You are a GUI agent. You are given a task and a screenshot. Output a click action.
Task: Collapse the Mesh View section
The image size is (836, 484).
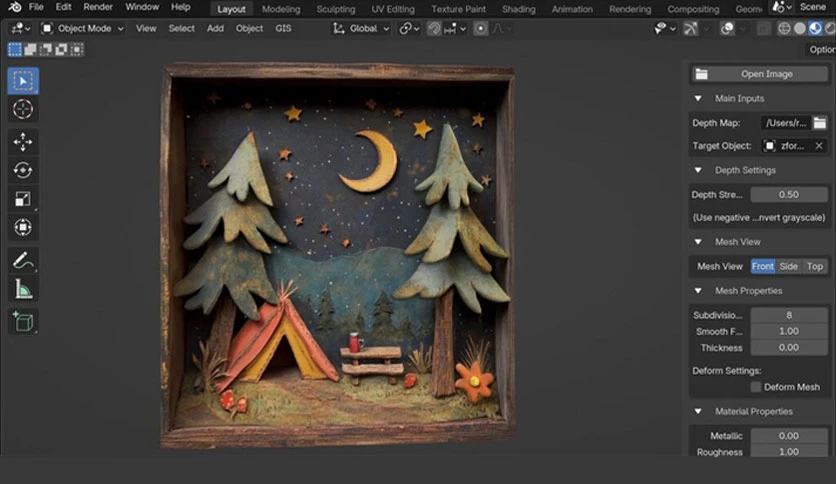[698, 242]
